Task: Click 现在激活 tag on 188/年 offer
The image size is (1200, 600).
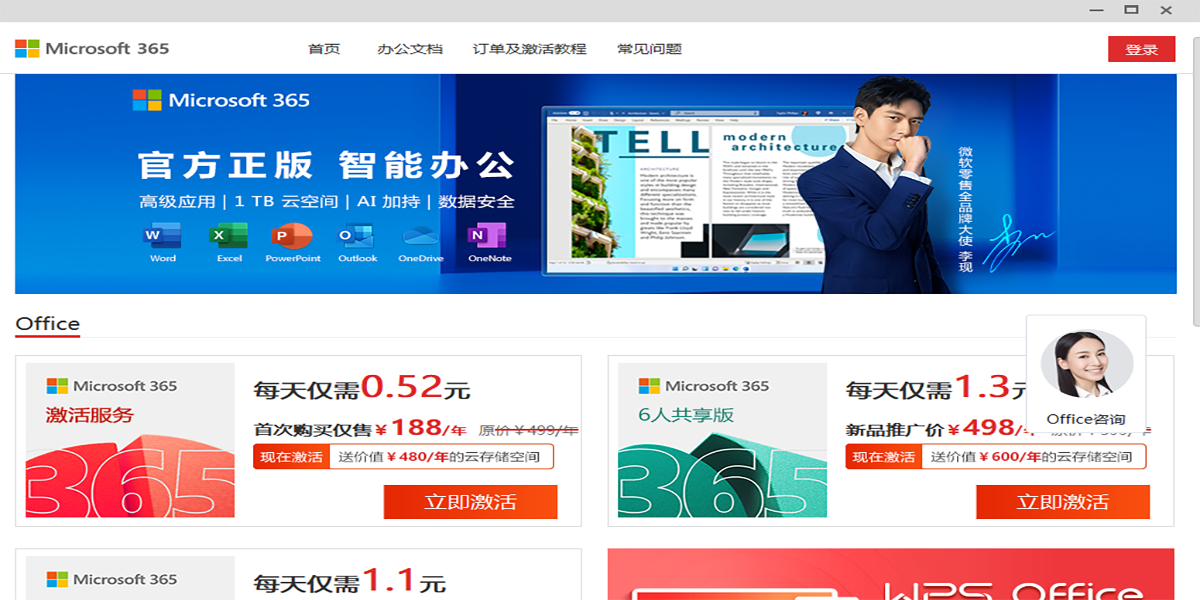Action: tap(291, 457)
